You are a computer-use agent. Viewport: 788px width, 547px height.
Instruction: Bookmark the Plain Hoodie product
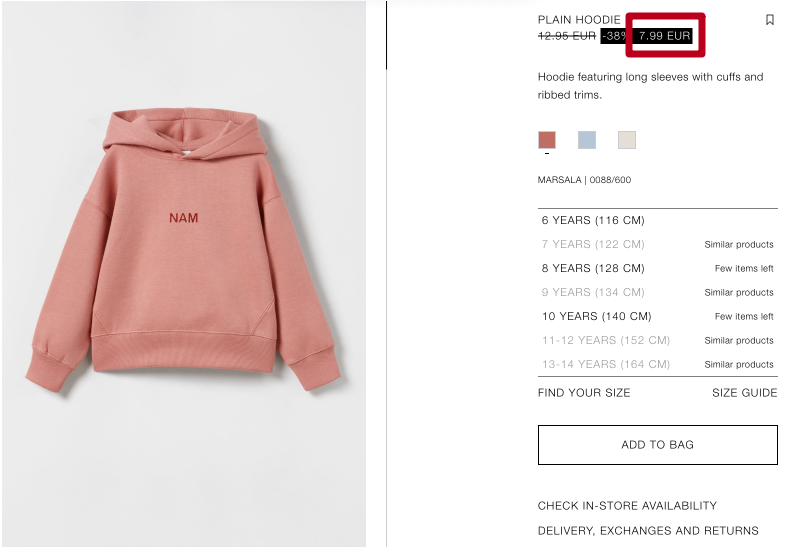[769, 20]
